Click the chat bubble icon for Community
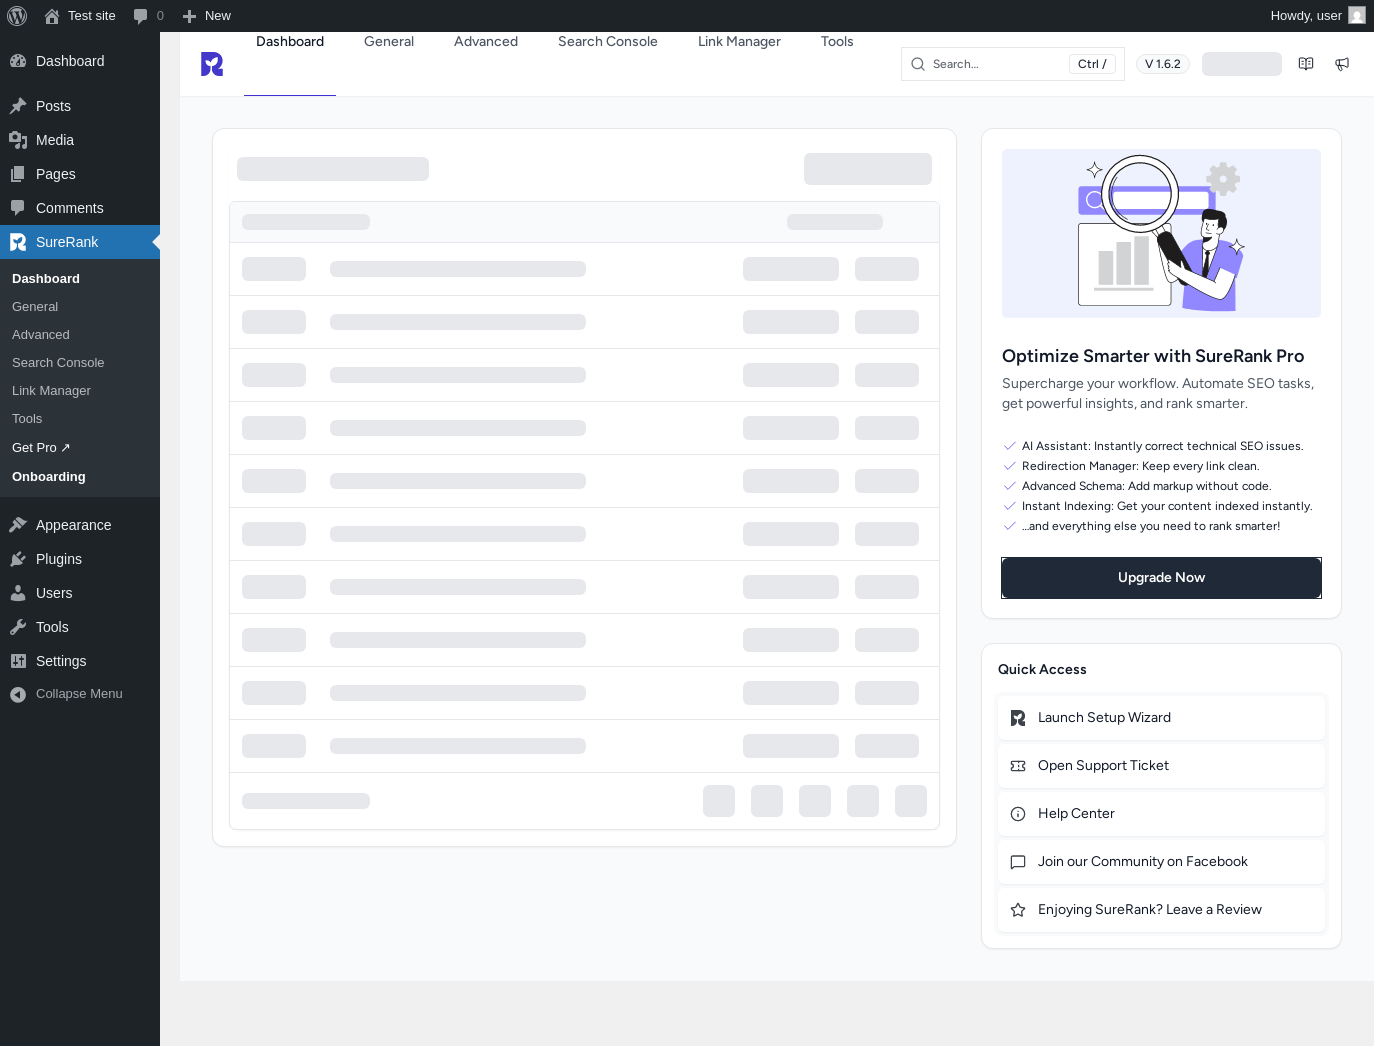The width and height of the screenshot is (1374, 1046). pos(1018,862)
